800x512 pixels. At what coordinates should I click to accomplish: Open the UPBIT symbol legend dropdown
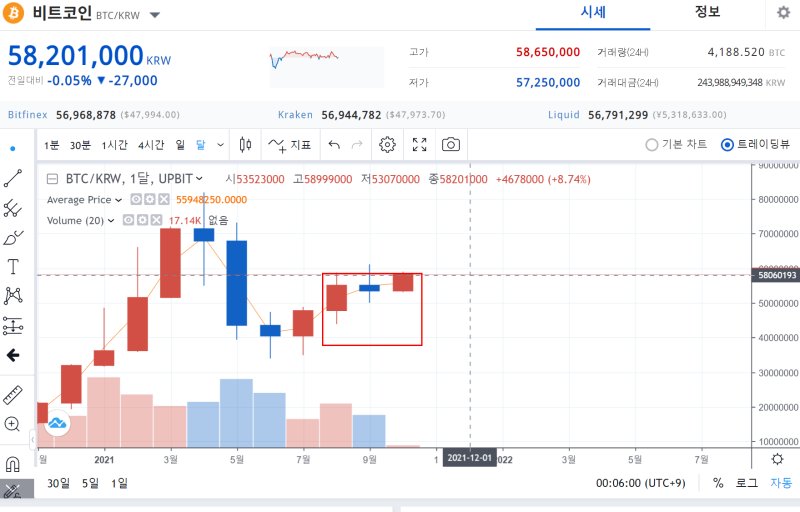199,179
